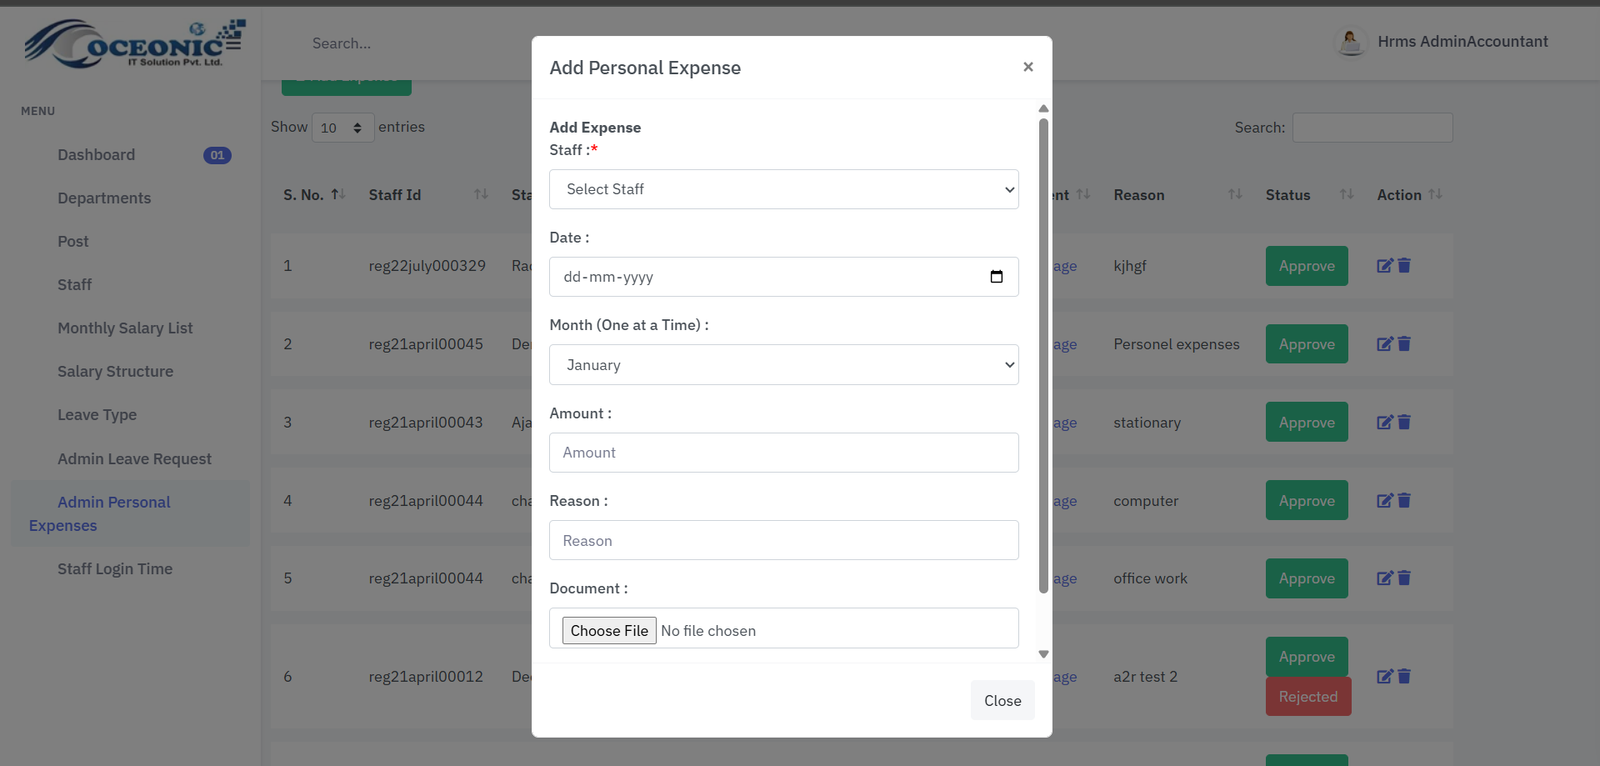
Task: Click the user avatar next to Hrms AdminAccountant
Action: point(1351,42)
